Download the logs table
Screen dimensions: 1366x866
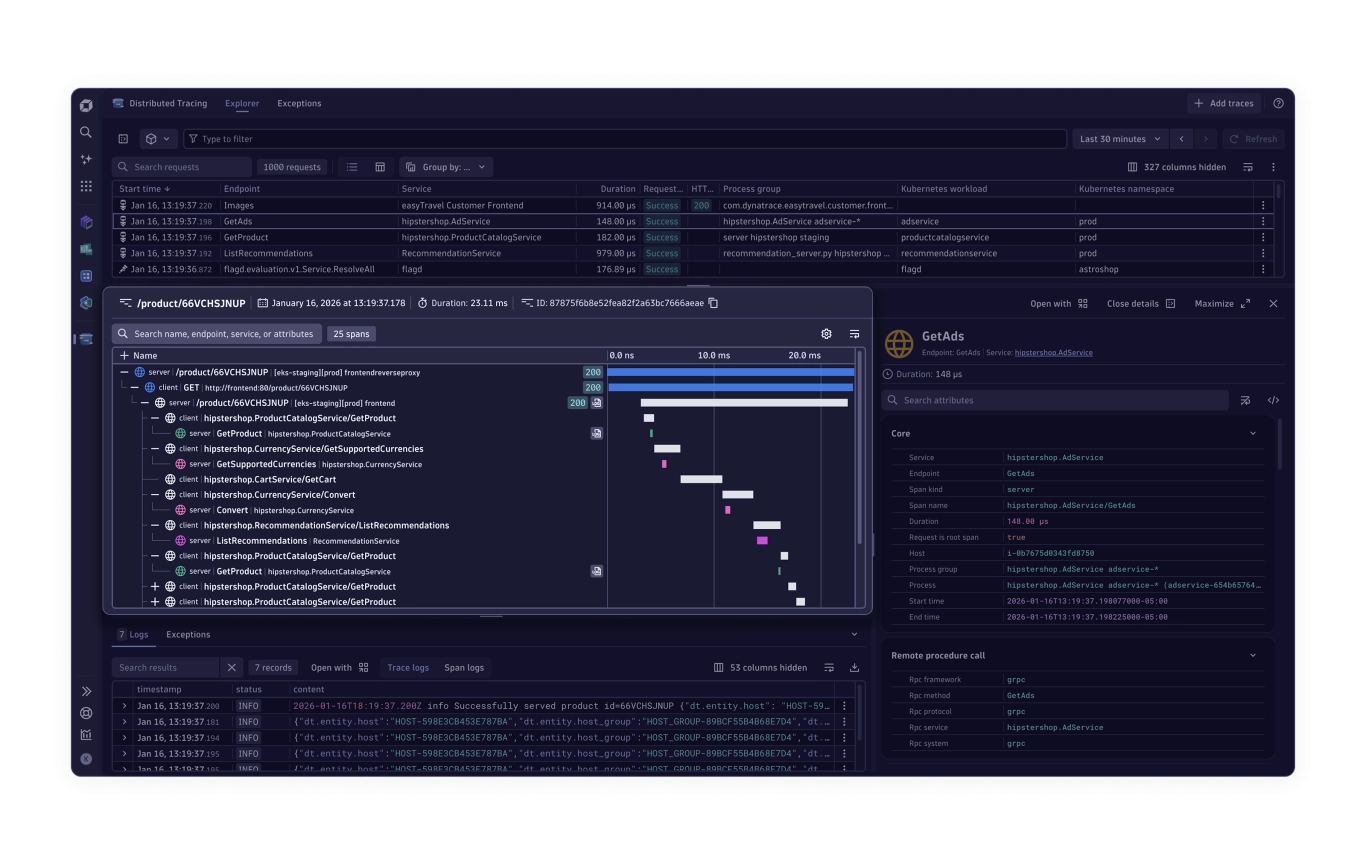click(854, 667)
